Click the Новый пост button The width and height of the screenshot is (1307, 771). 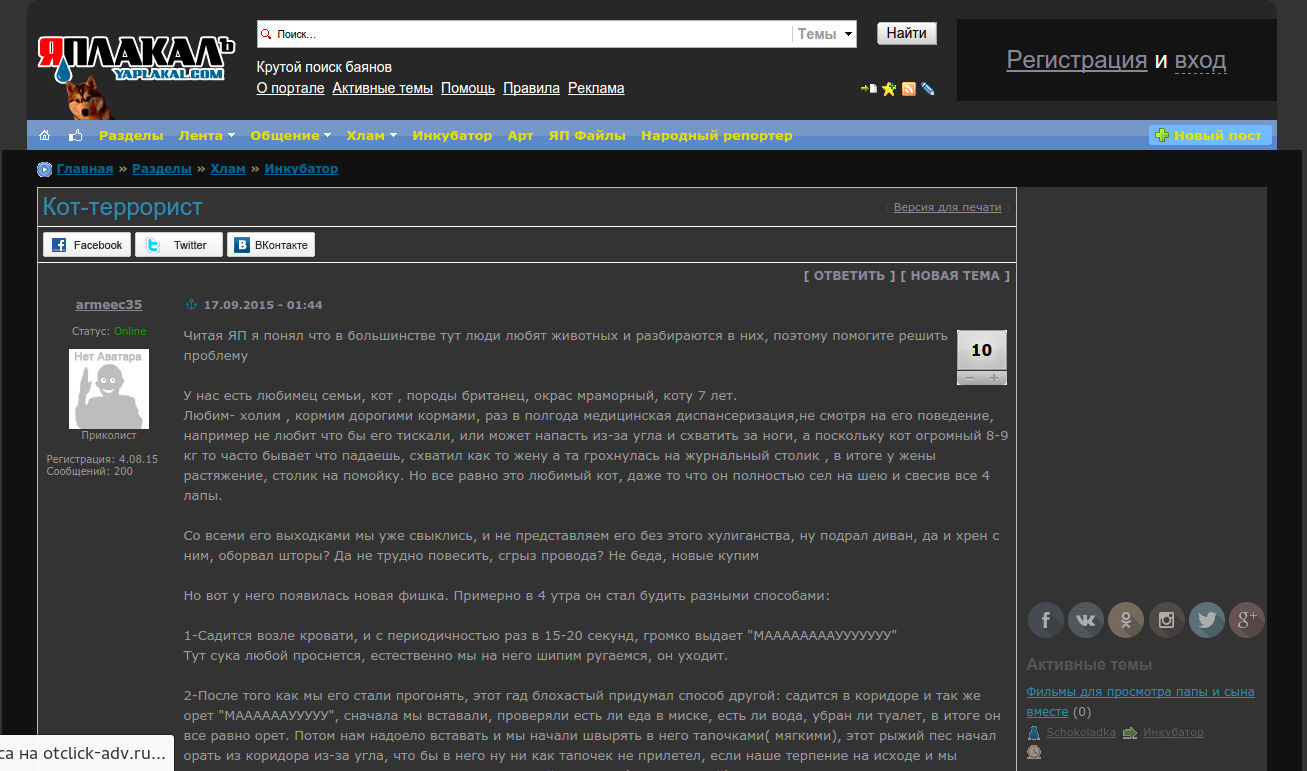point(1210,135)
